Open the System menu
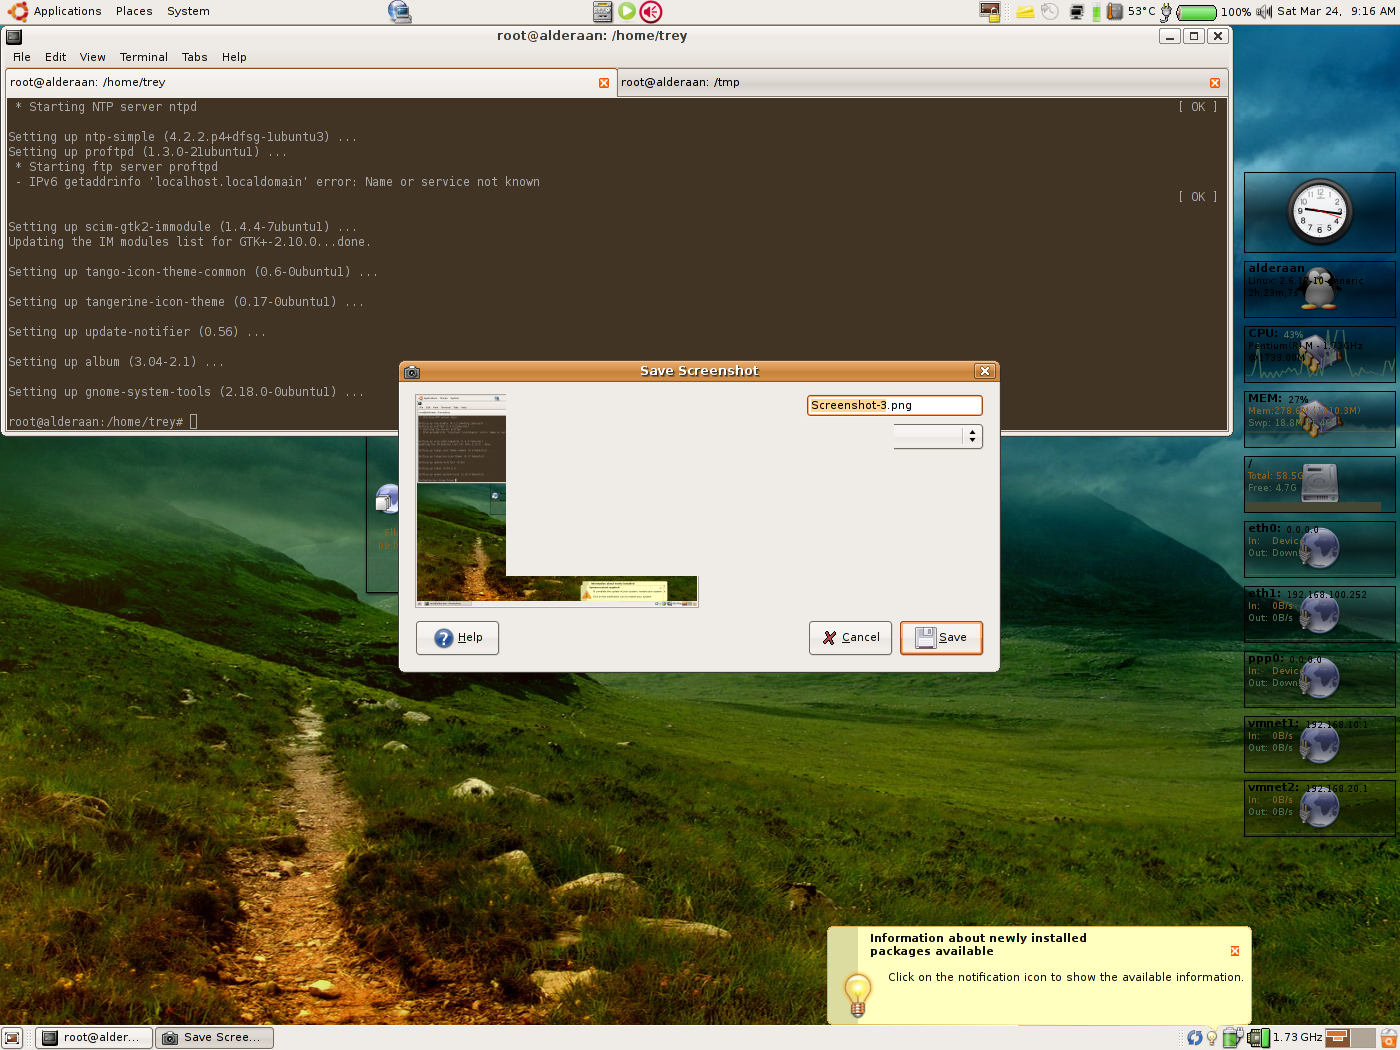Viewport: 1400px width, 1050px height. [188, 11]
